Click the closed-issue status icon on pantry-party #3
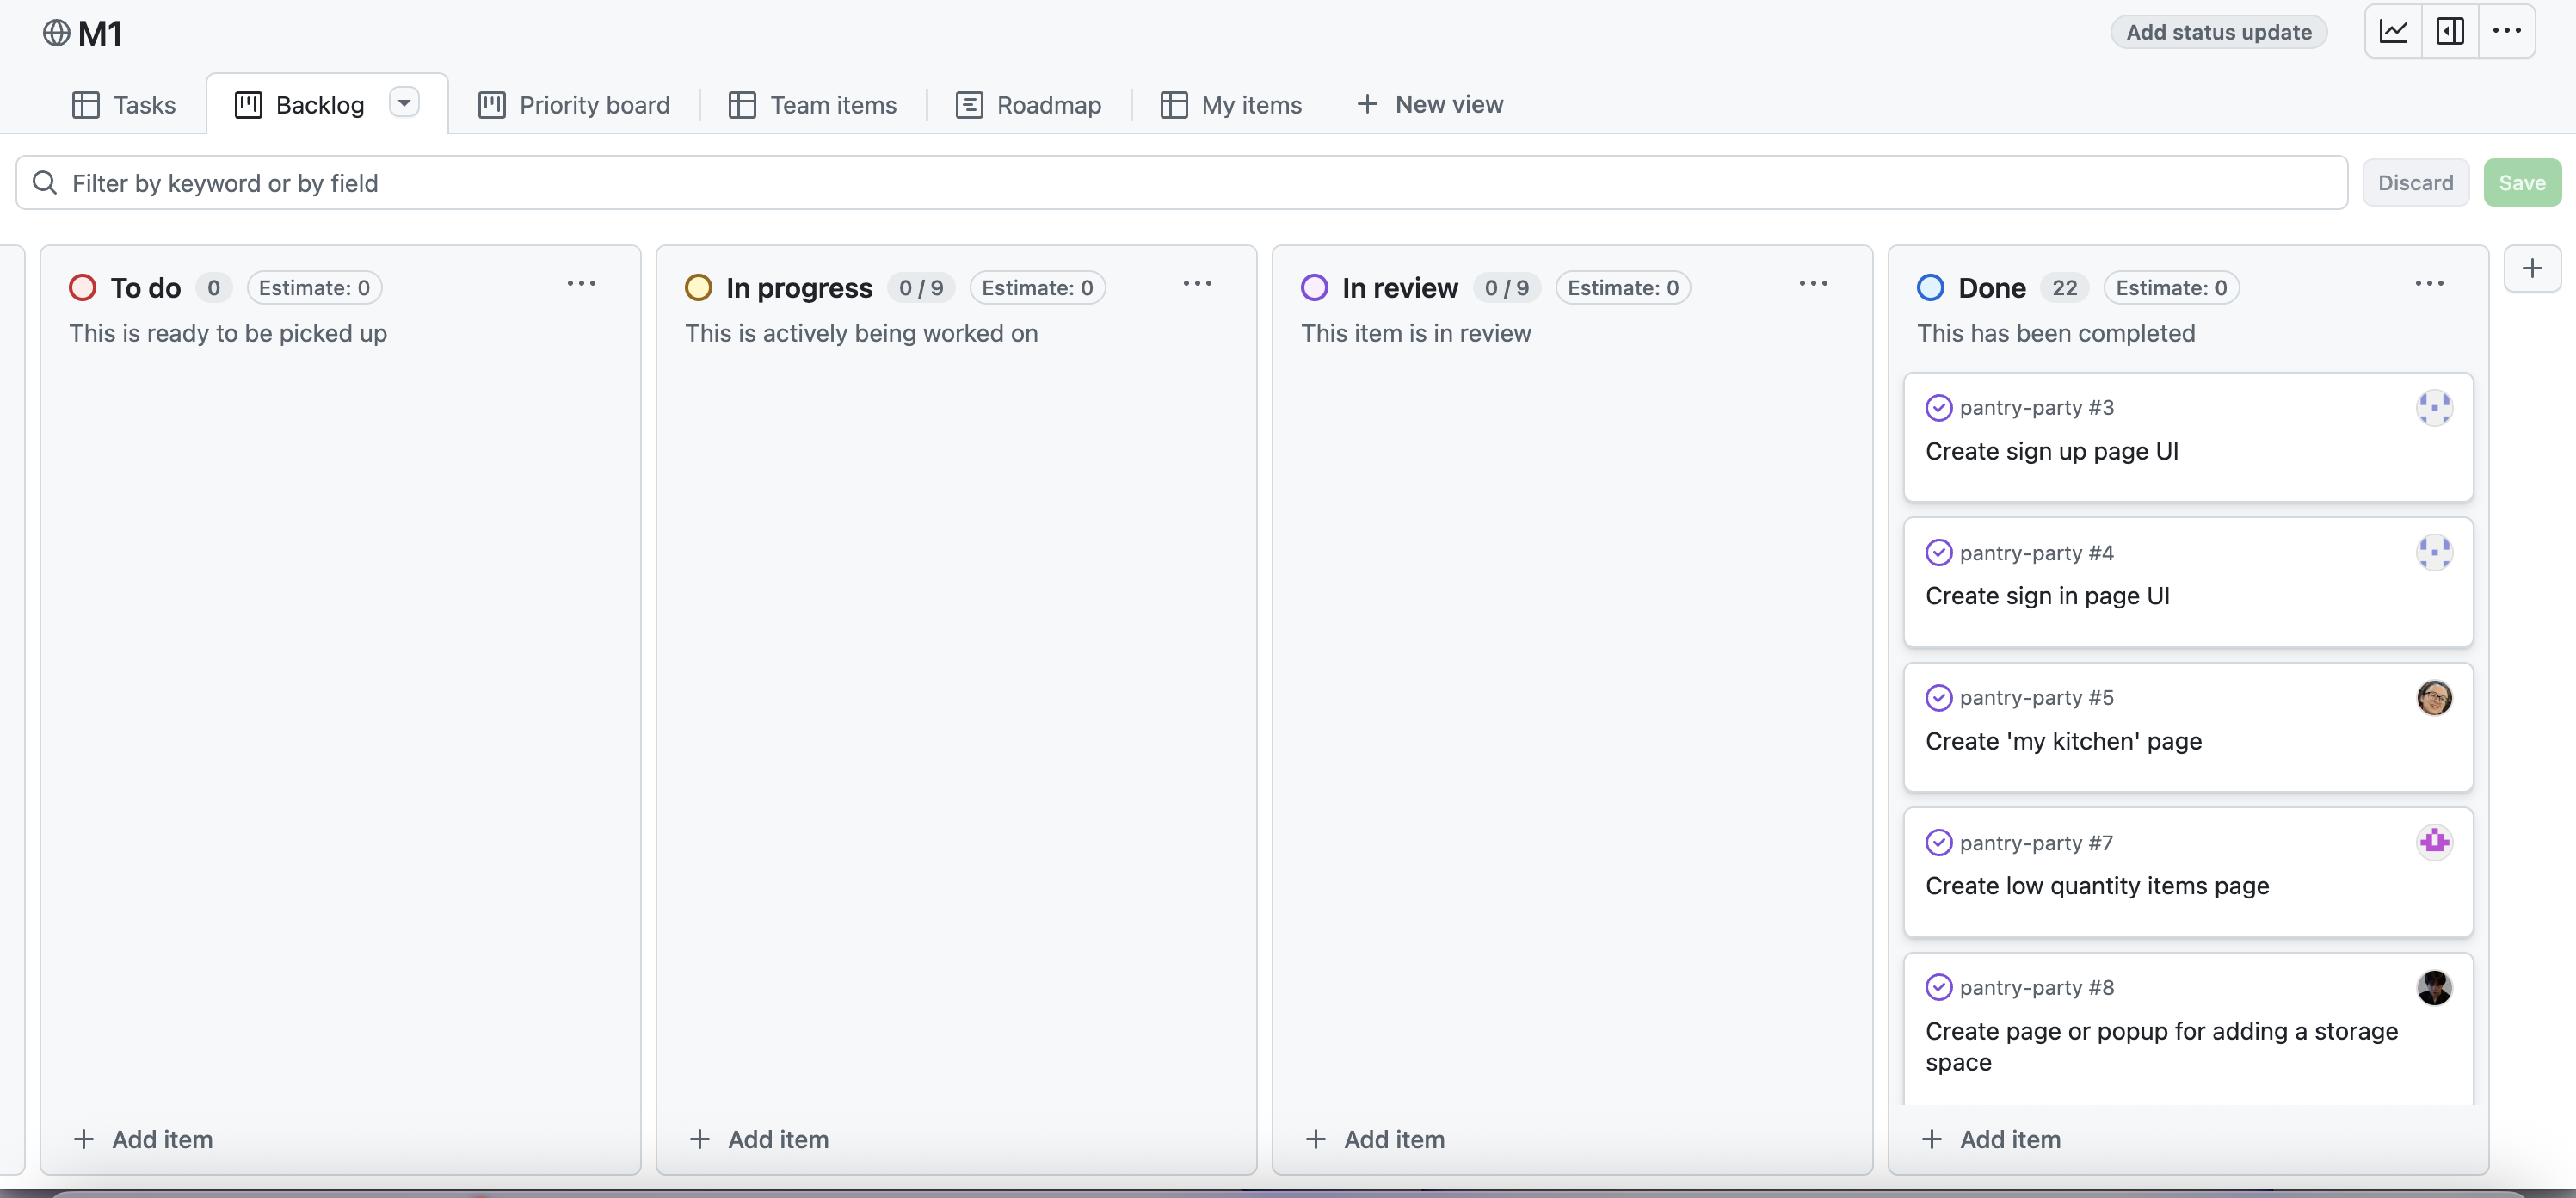Image resolution: width=2576 pixels, height=1198 pixels. pos(1938,408)
